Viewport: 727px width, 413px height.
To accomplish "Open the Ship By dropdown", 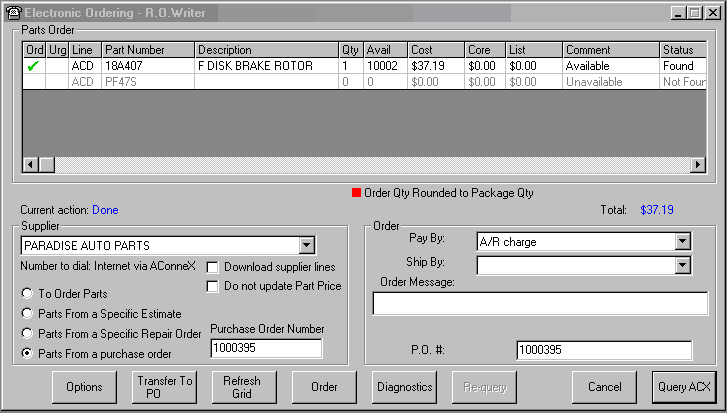I will coord(683,265).
